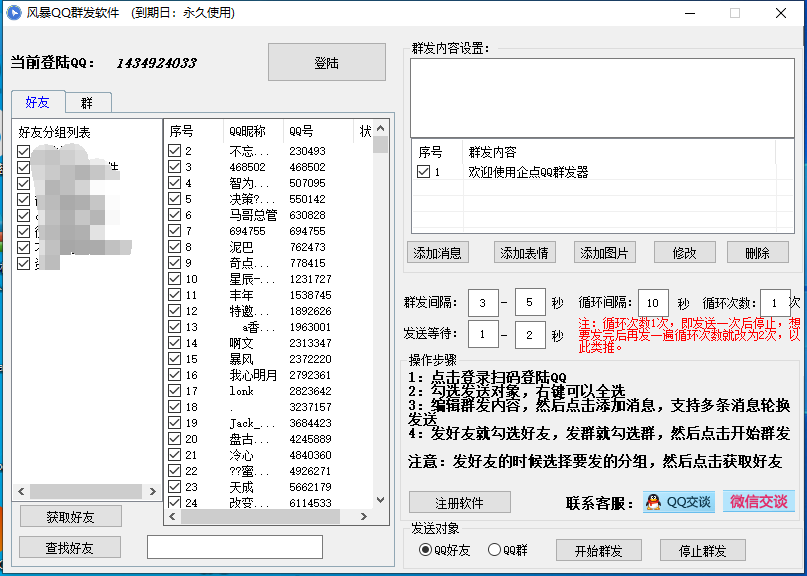Click the friend list scroll down arrow
The width and height of the screenshot is (807, 576).
click(x=380, y=499)
